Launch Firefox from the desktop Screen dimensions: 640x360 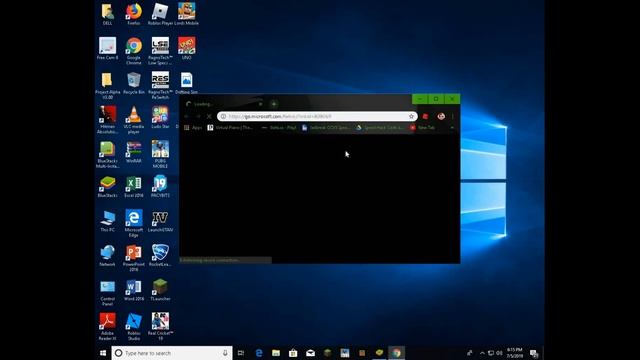point(133,14)
